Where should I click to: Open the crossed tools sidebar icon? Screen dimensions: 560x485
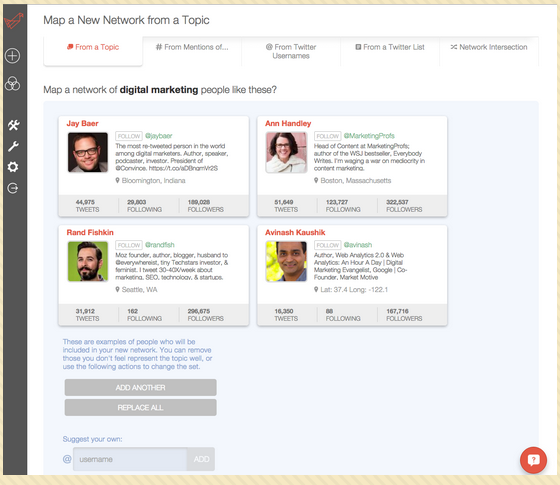(x=13, y=125)
